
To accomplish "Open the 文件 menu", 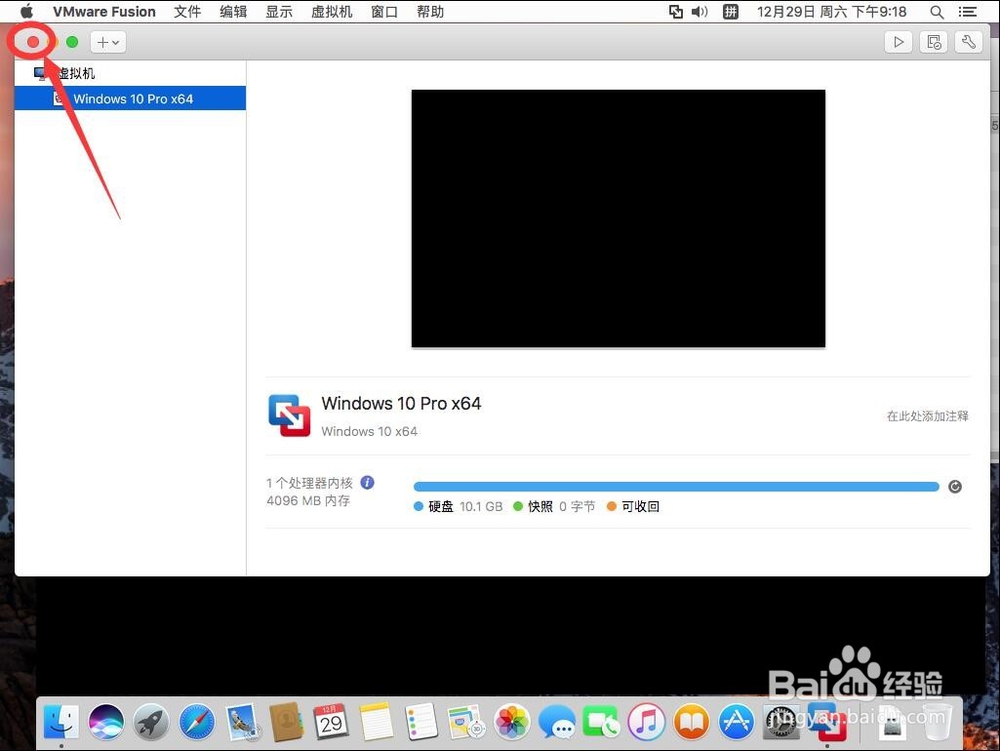I will [188, 11].
